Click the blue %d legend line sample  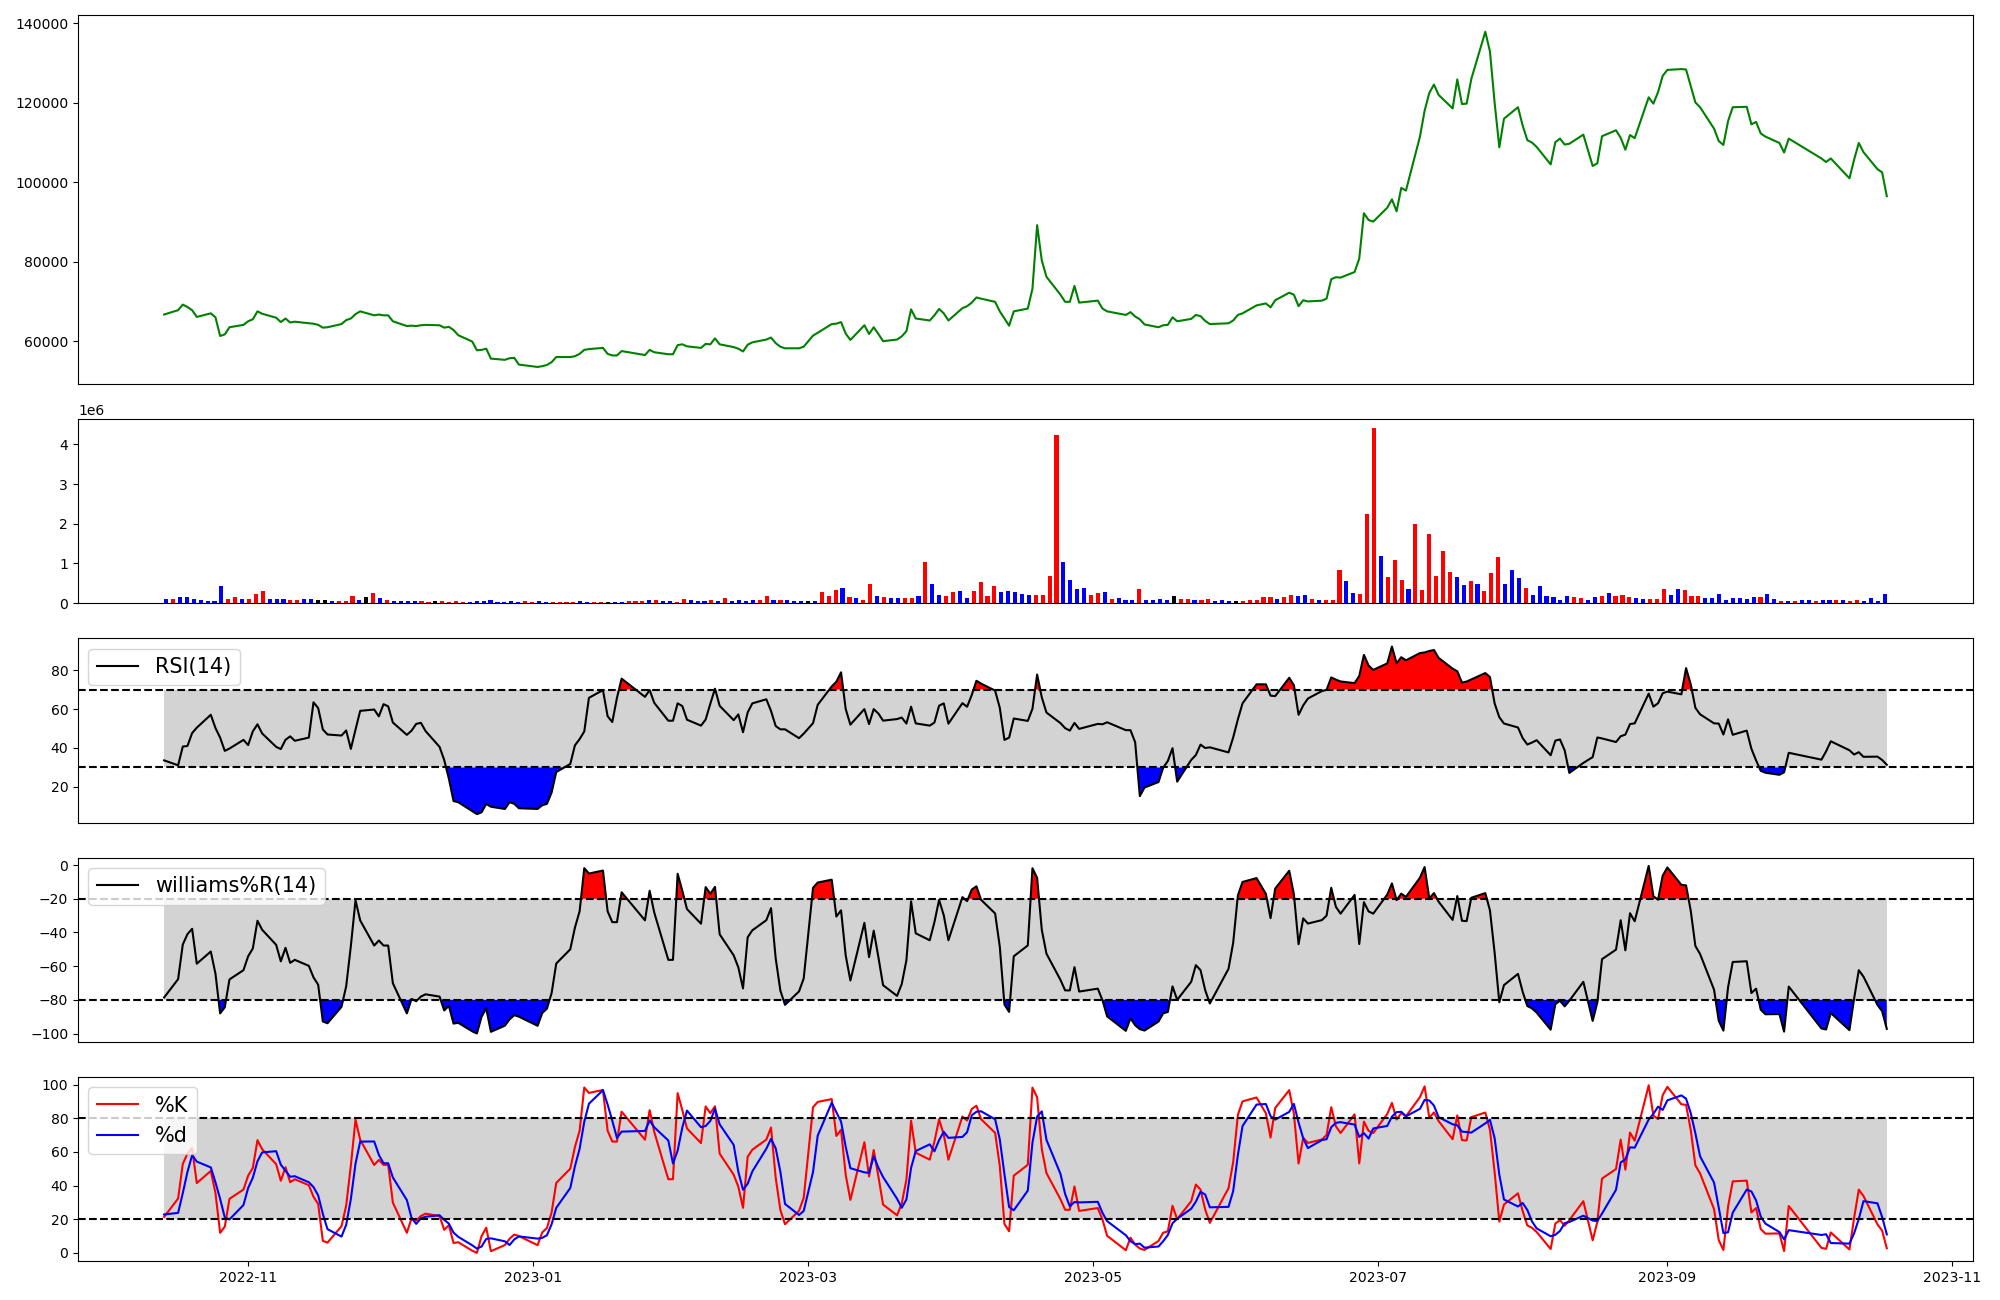click(117, 1136)
